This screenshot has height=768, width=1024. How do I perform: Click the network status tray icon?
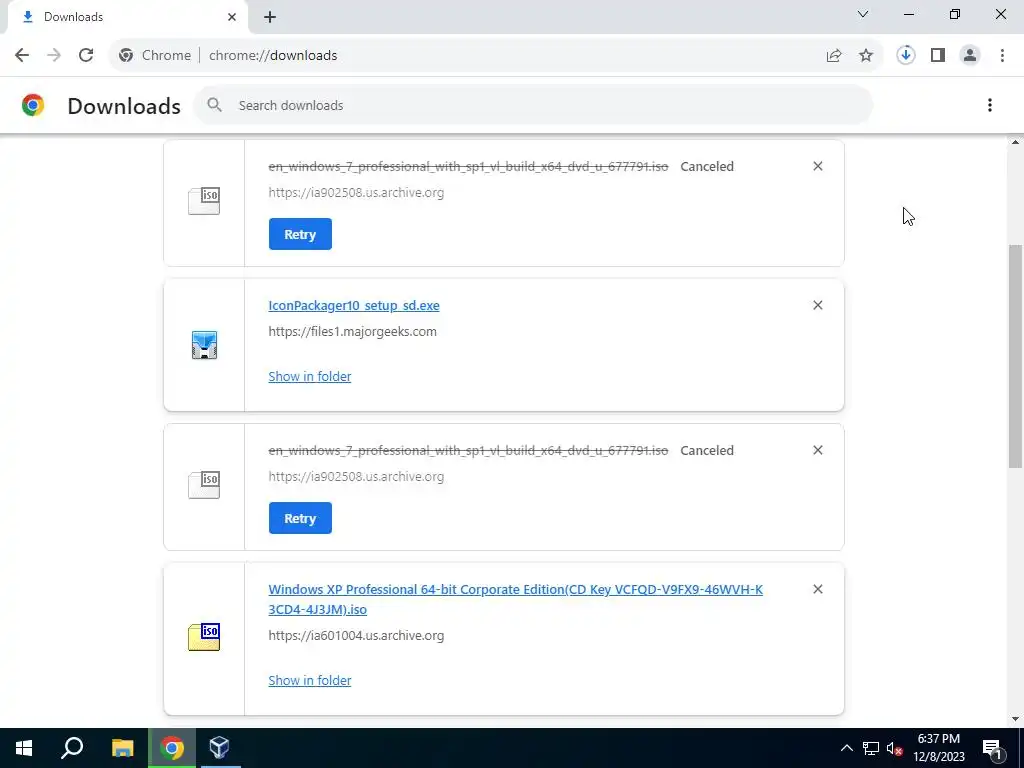pyautogui.click(x=871, y=748)
